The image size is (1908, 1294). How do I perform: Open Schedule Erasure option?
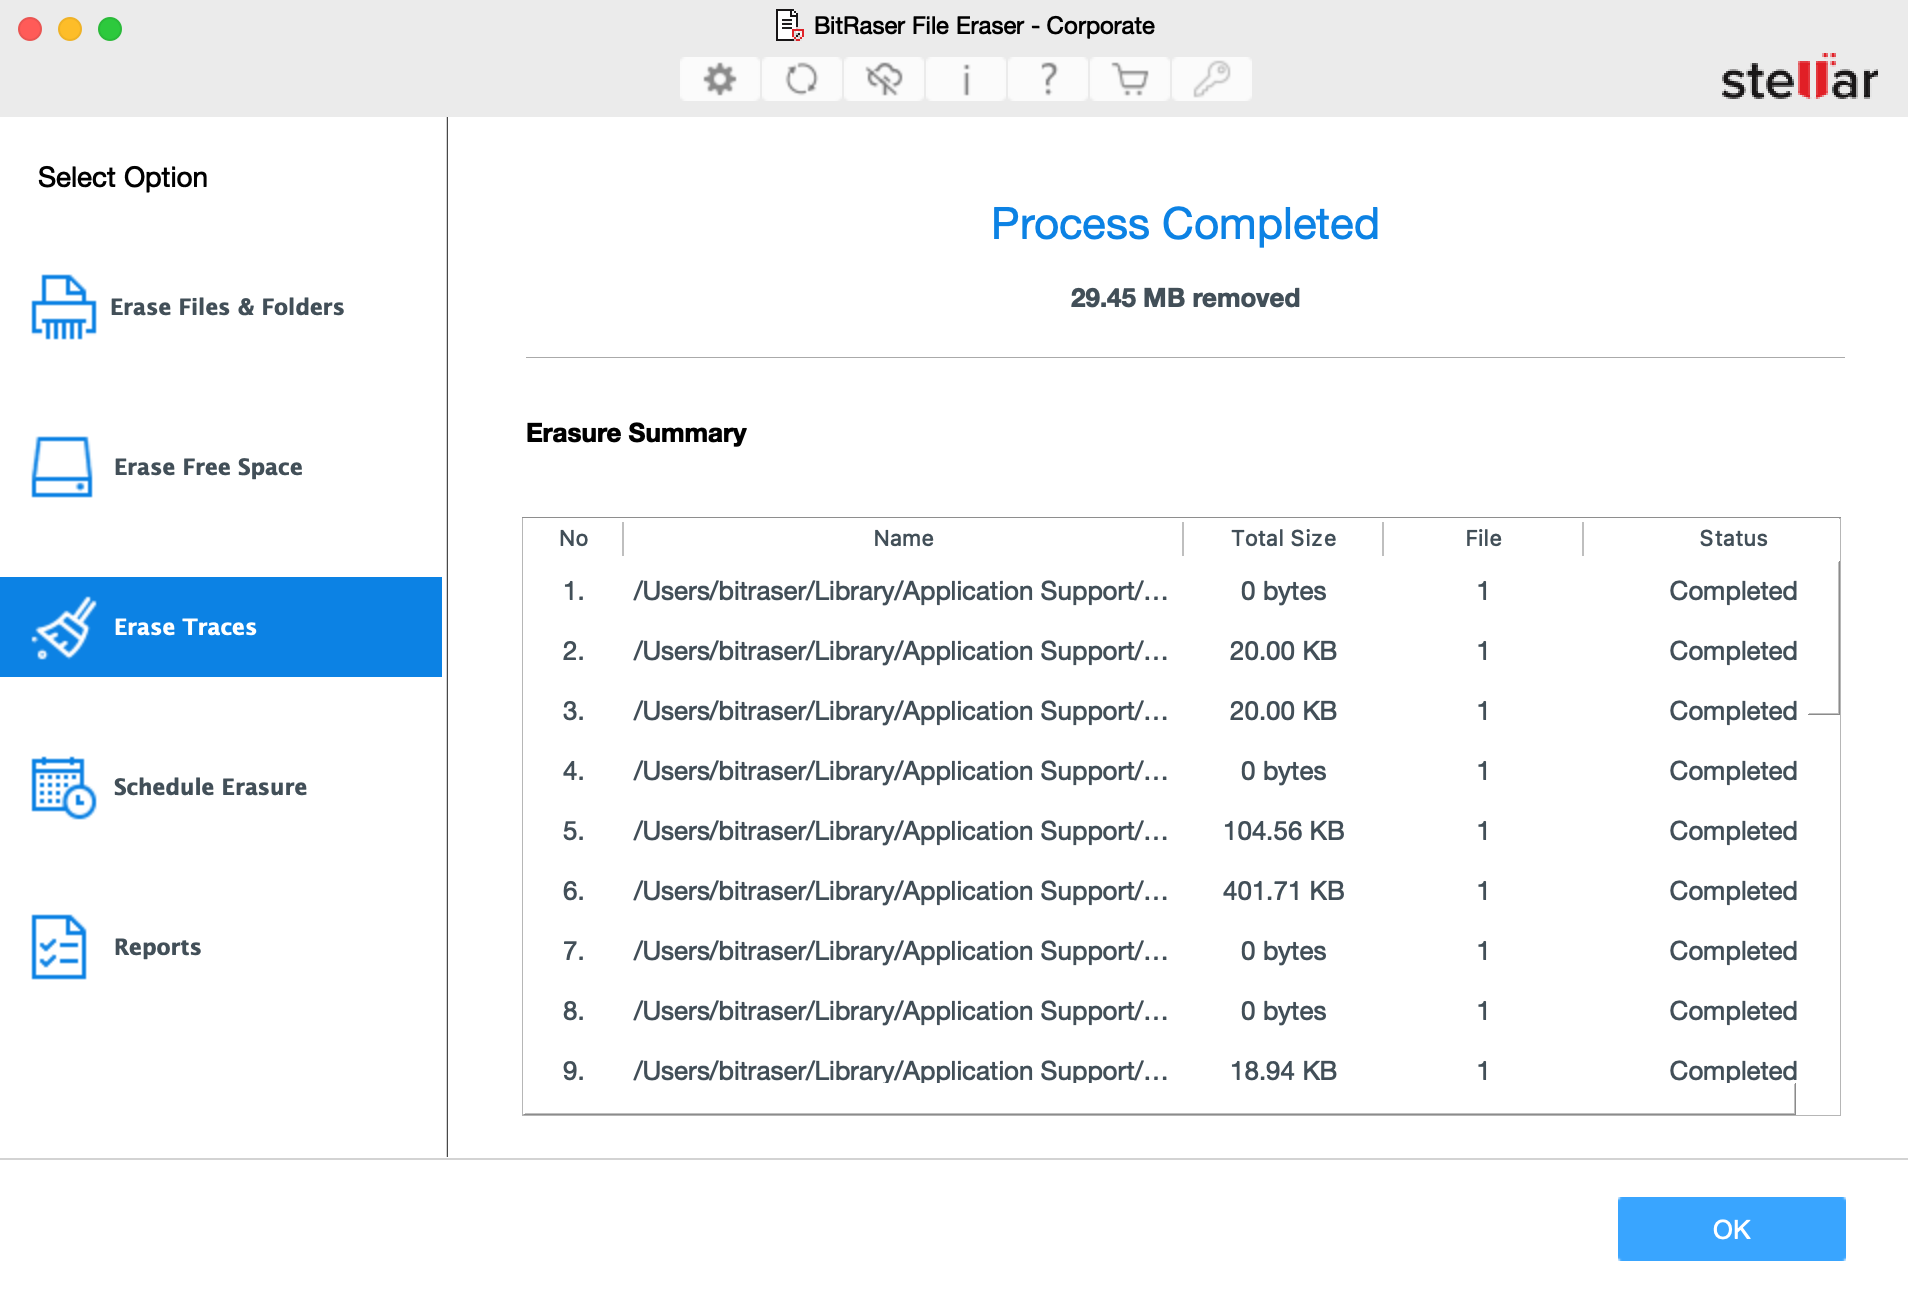[221, 787]
